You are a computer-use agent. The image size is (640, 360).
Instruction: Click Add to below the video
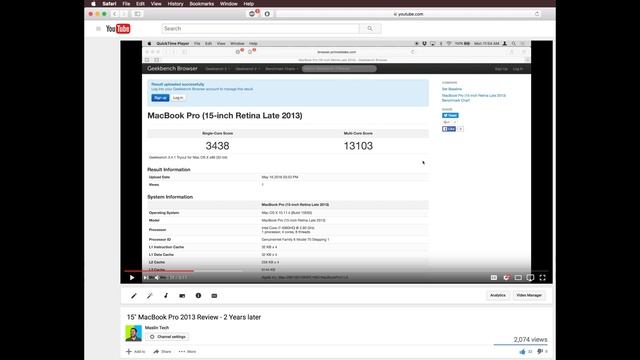(136, 351)
